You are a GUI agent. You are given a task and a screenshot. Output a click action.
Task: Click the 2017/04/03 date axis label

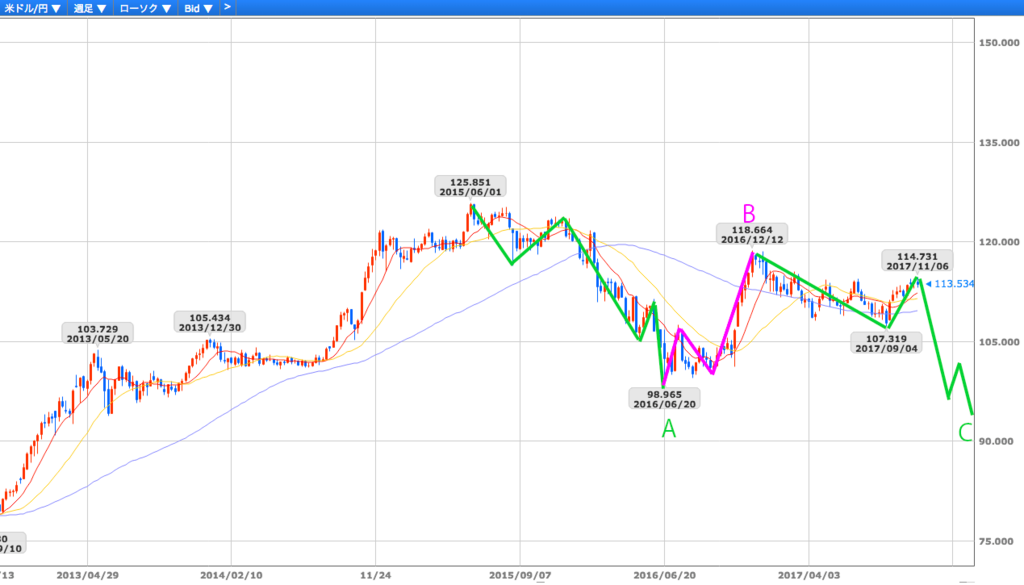coord(808,575)
